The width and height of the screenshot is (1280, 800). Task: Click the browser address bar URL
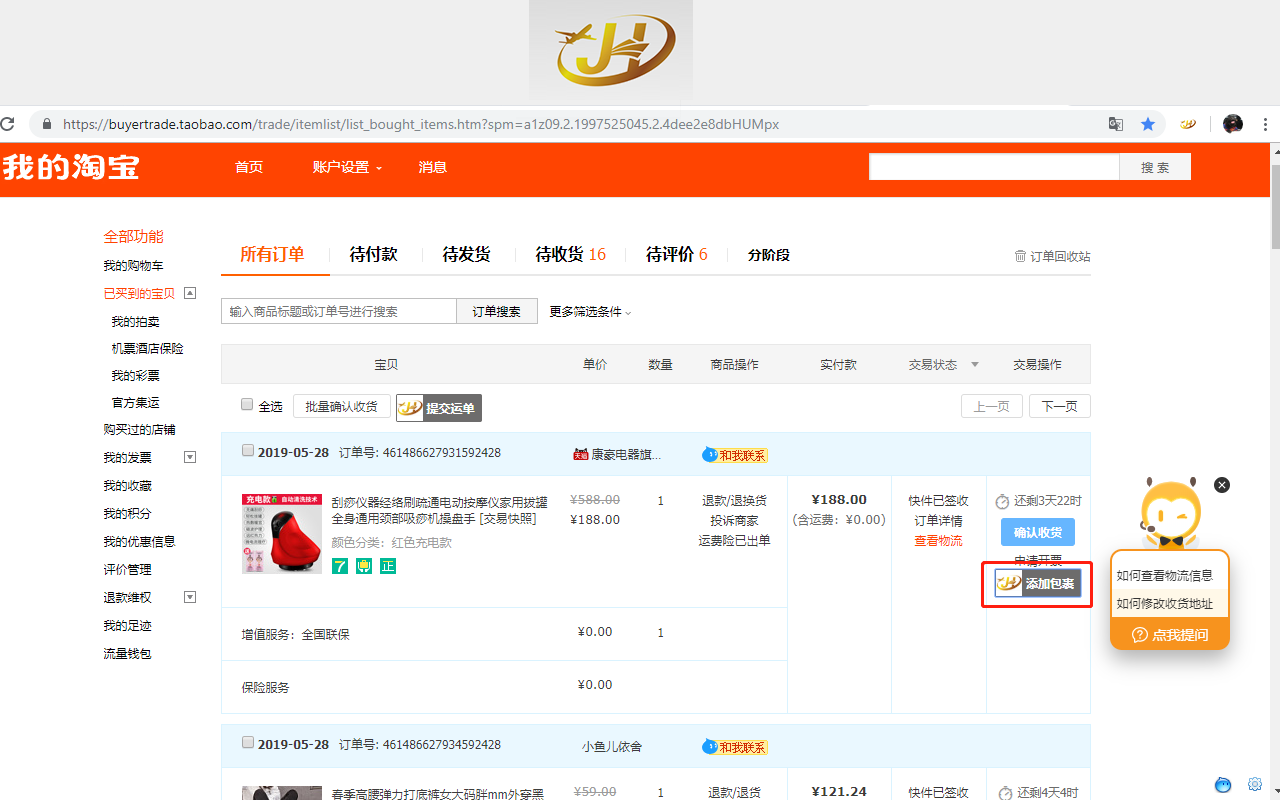click(421, 125)
